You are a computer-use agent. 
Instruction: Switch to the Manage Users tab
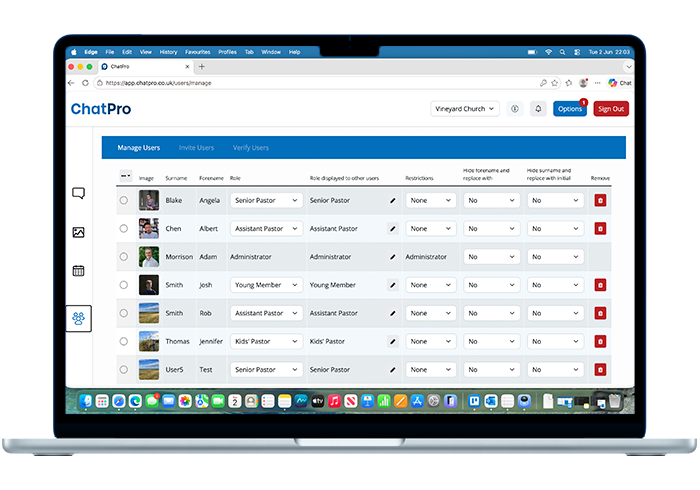[139, 148]
